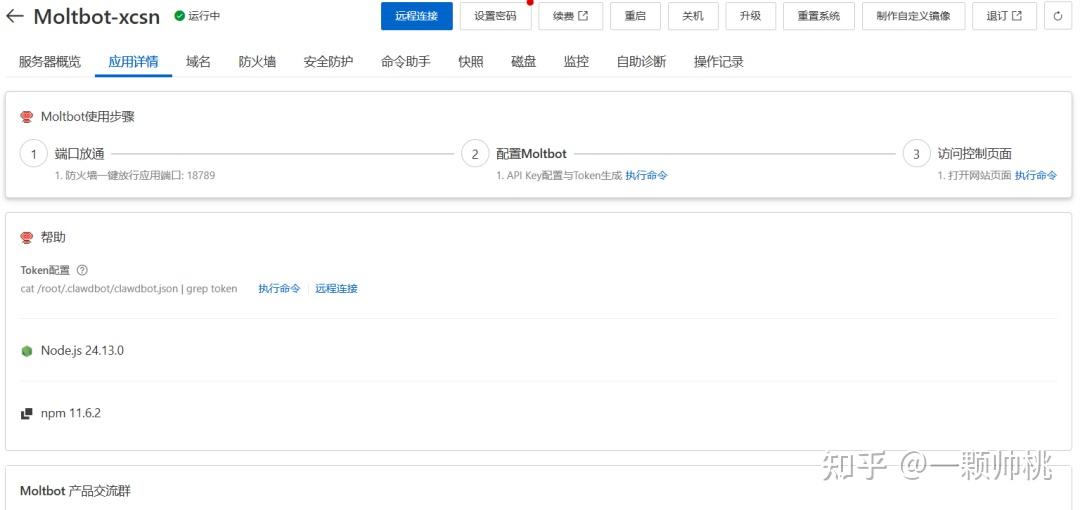Click the 重置系统 button
1080x510 pixels.
(819, 16)
